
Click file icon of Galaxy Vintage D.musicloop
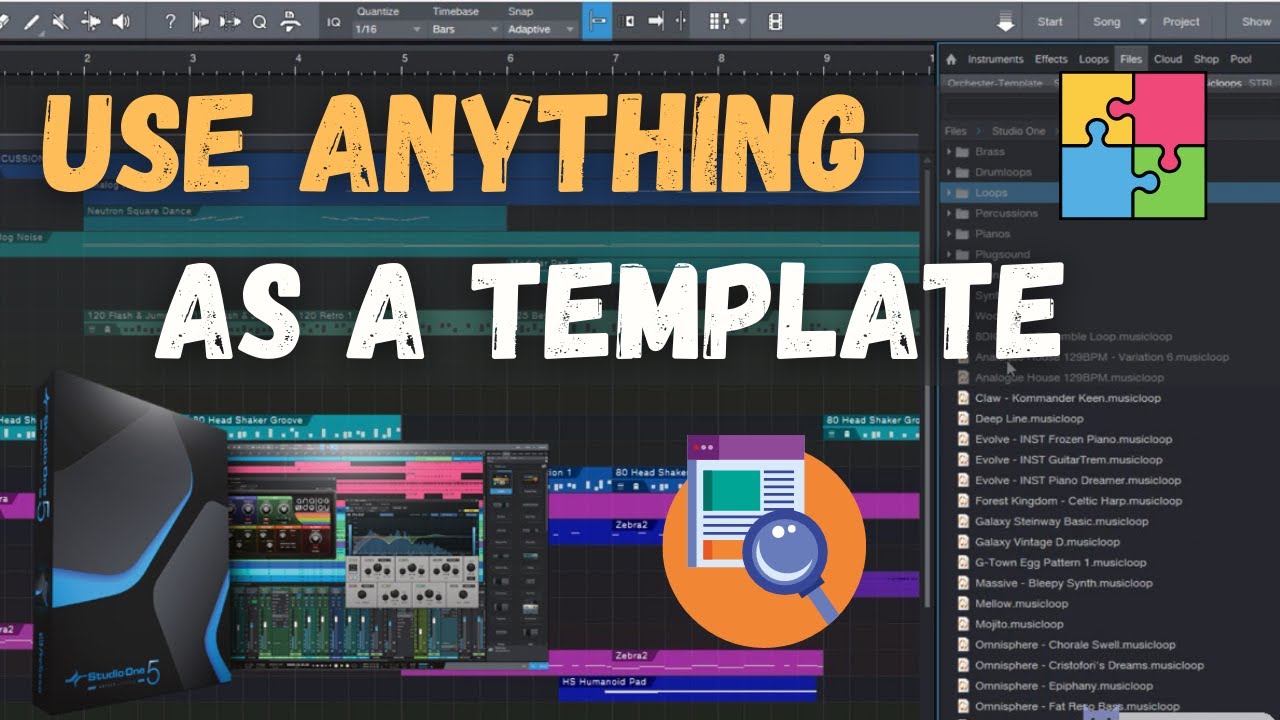(964, 542)
